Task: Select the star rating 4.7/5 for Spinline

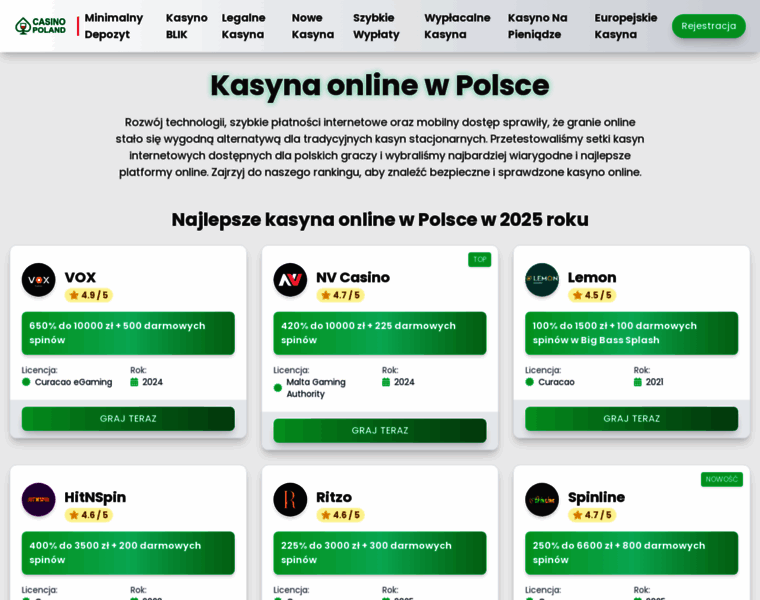Action: (x=592, y=515)
